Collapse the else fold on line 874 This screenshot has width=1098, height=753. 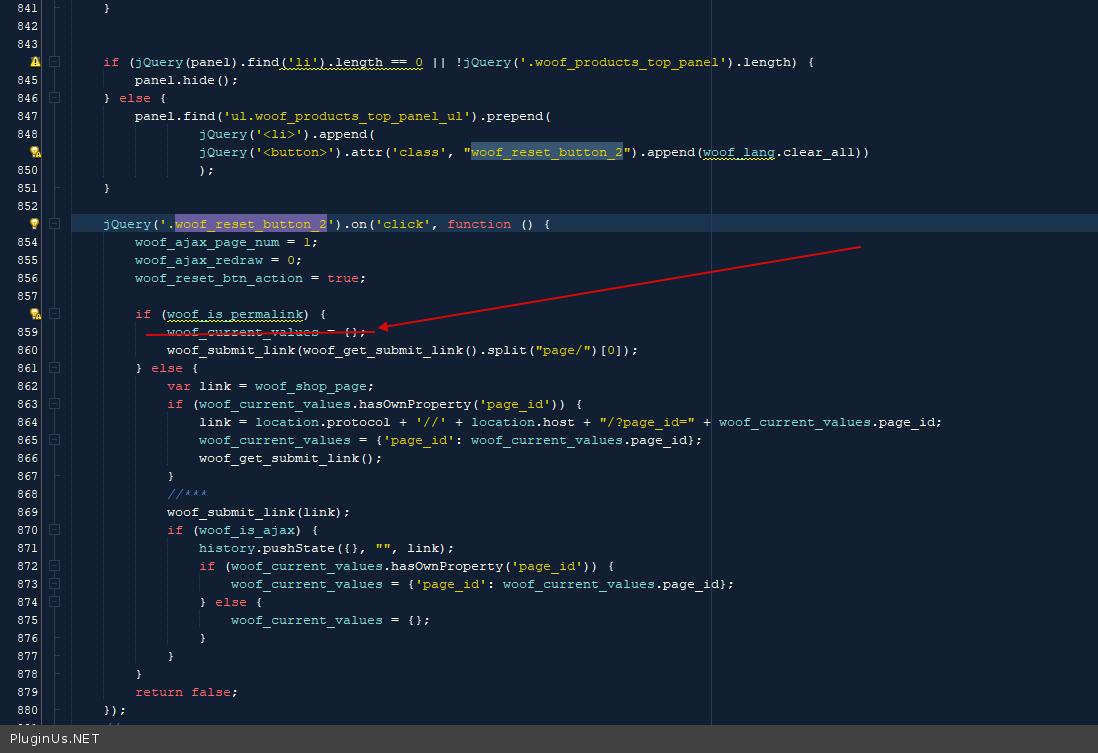point(55,602)
